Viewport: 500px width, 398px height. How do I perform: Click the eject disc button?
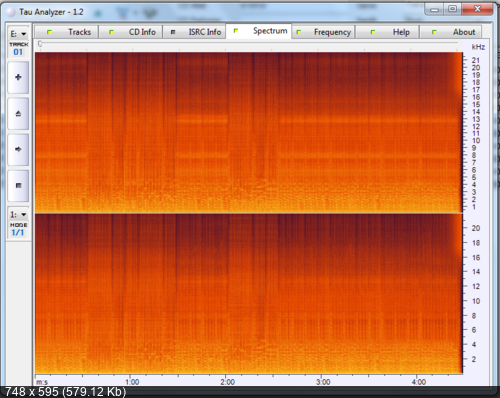[18, 114]
